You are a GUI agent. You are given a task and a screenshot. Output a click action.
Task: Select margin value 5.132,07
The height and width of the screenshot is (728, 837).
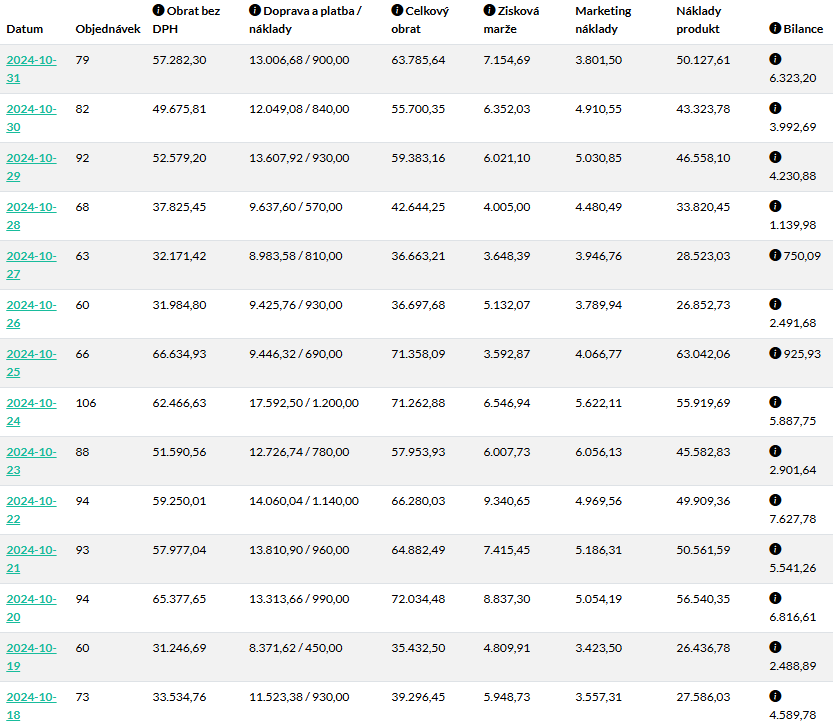coord(507,305)
